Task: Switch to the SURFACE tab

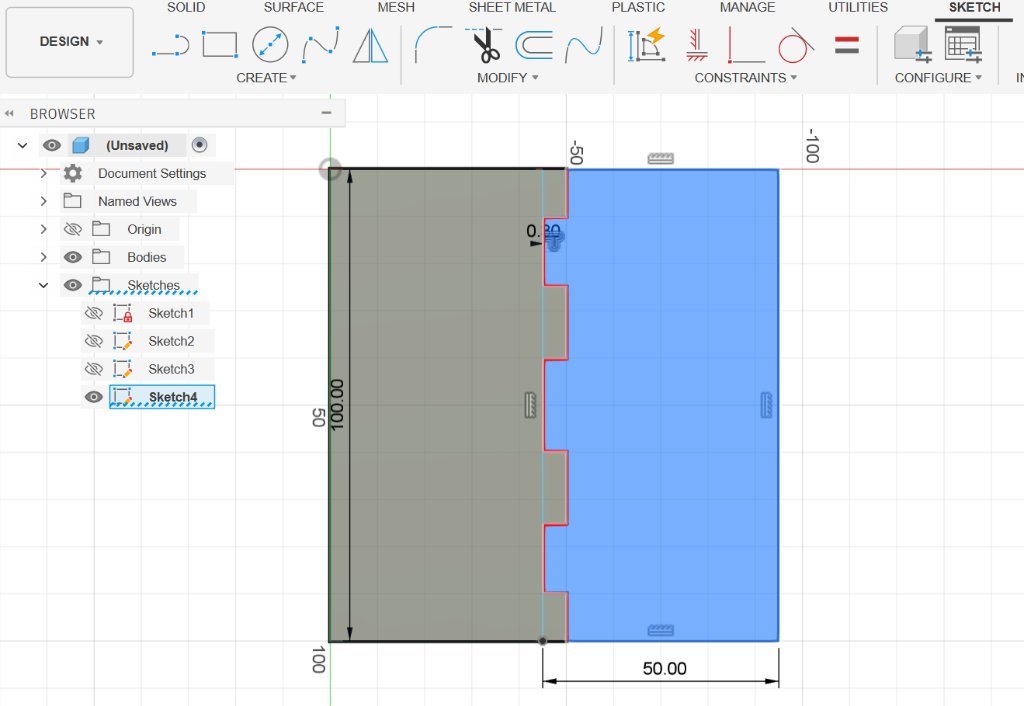Action: [294, 7]
